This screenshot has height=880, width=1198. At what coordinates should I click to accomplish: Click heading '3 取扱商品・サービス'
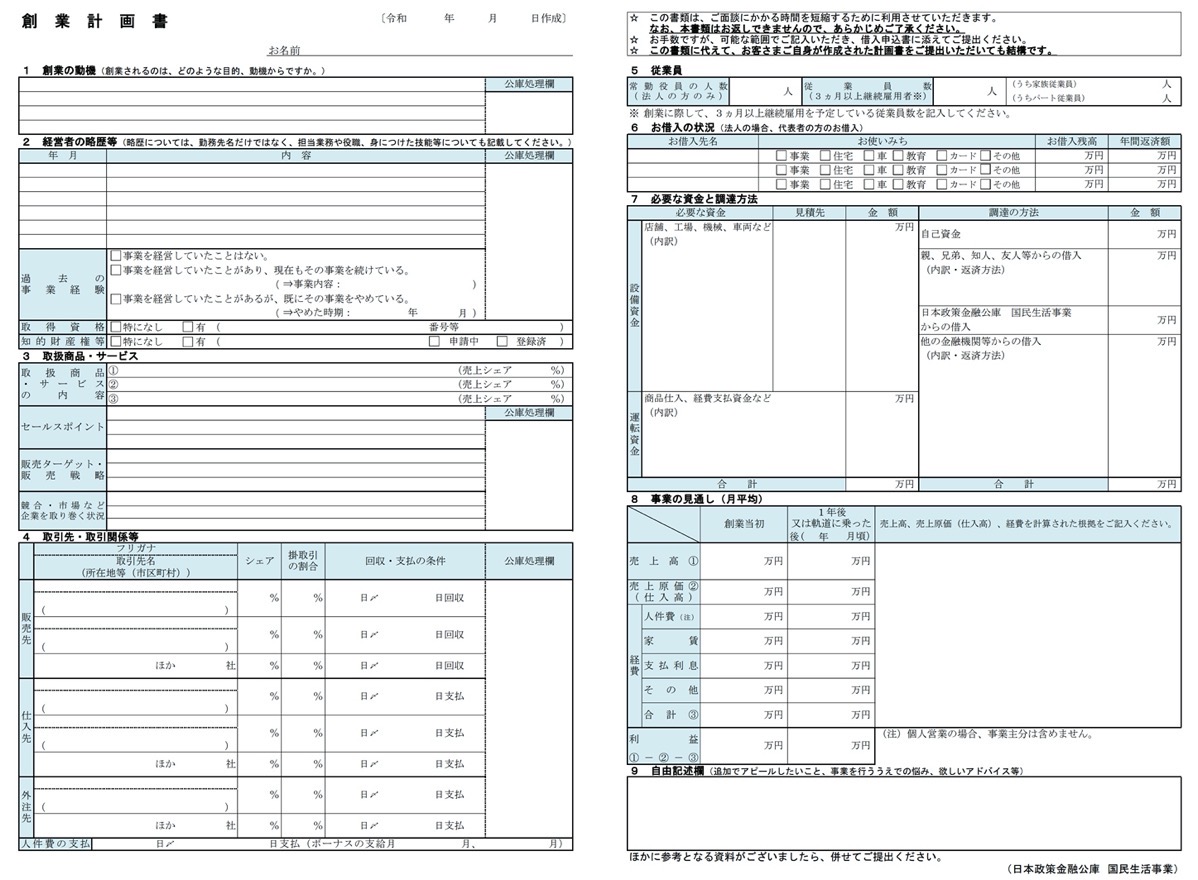(80, 356)
